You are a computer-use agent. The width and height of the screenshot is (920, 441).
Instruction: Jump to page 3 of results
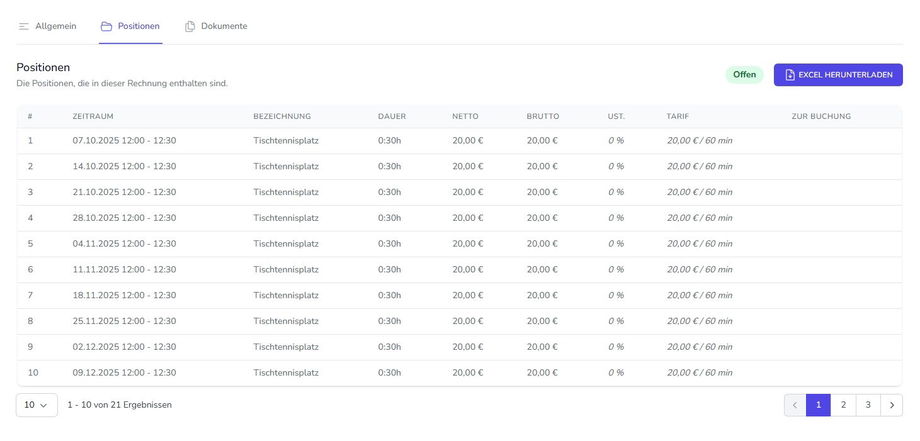coord(868,405)
